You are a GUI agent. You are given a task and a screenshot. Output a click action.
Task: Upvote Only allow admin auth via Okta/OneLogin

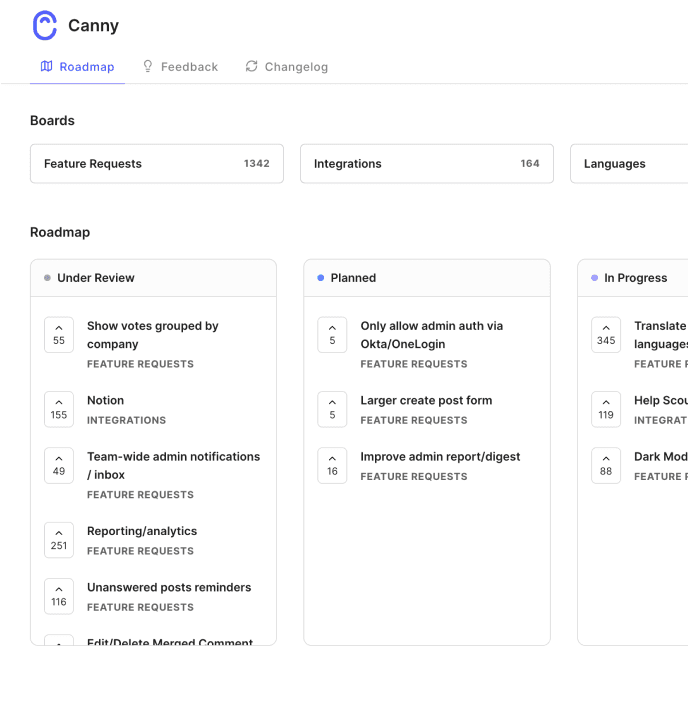click(332, 335)
